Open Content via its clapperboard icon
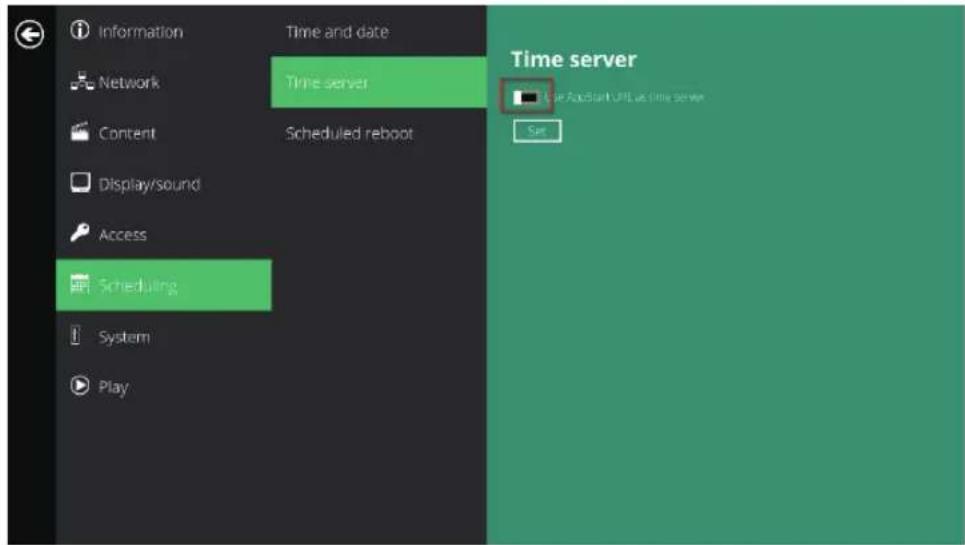This screenshot has height=545, width=965. [x=80, y=132]
